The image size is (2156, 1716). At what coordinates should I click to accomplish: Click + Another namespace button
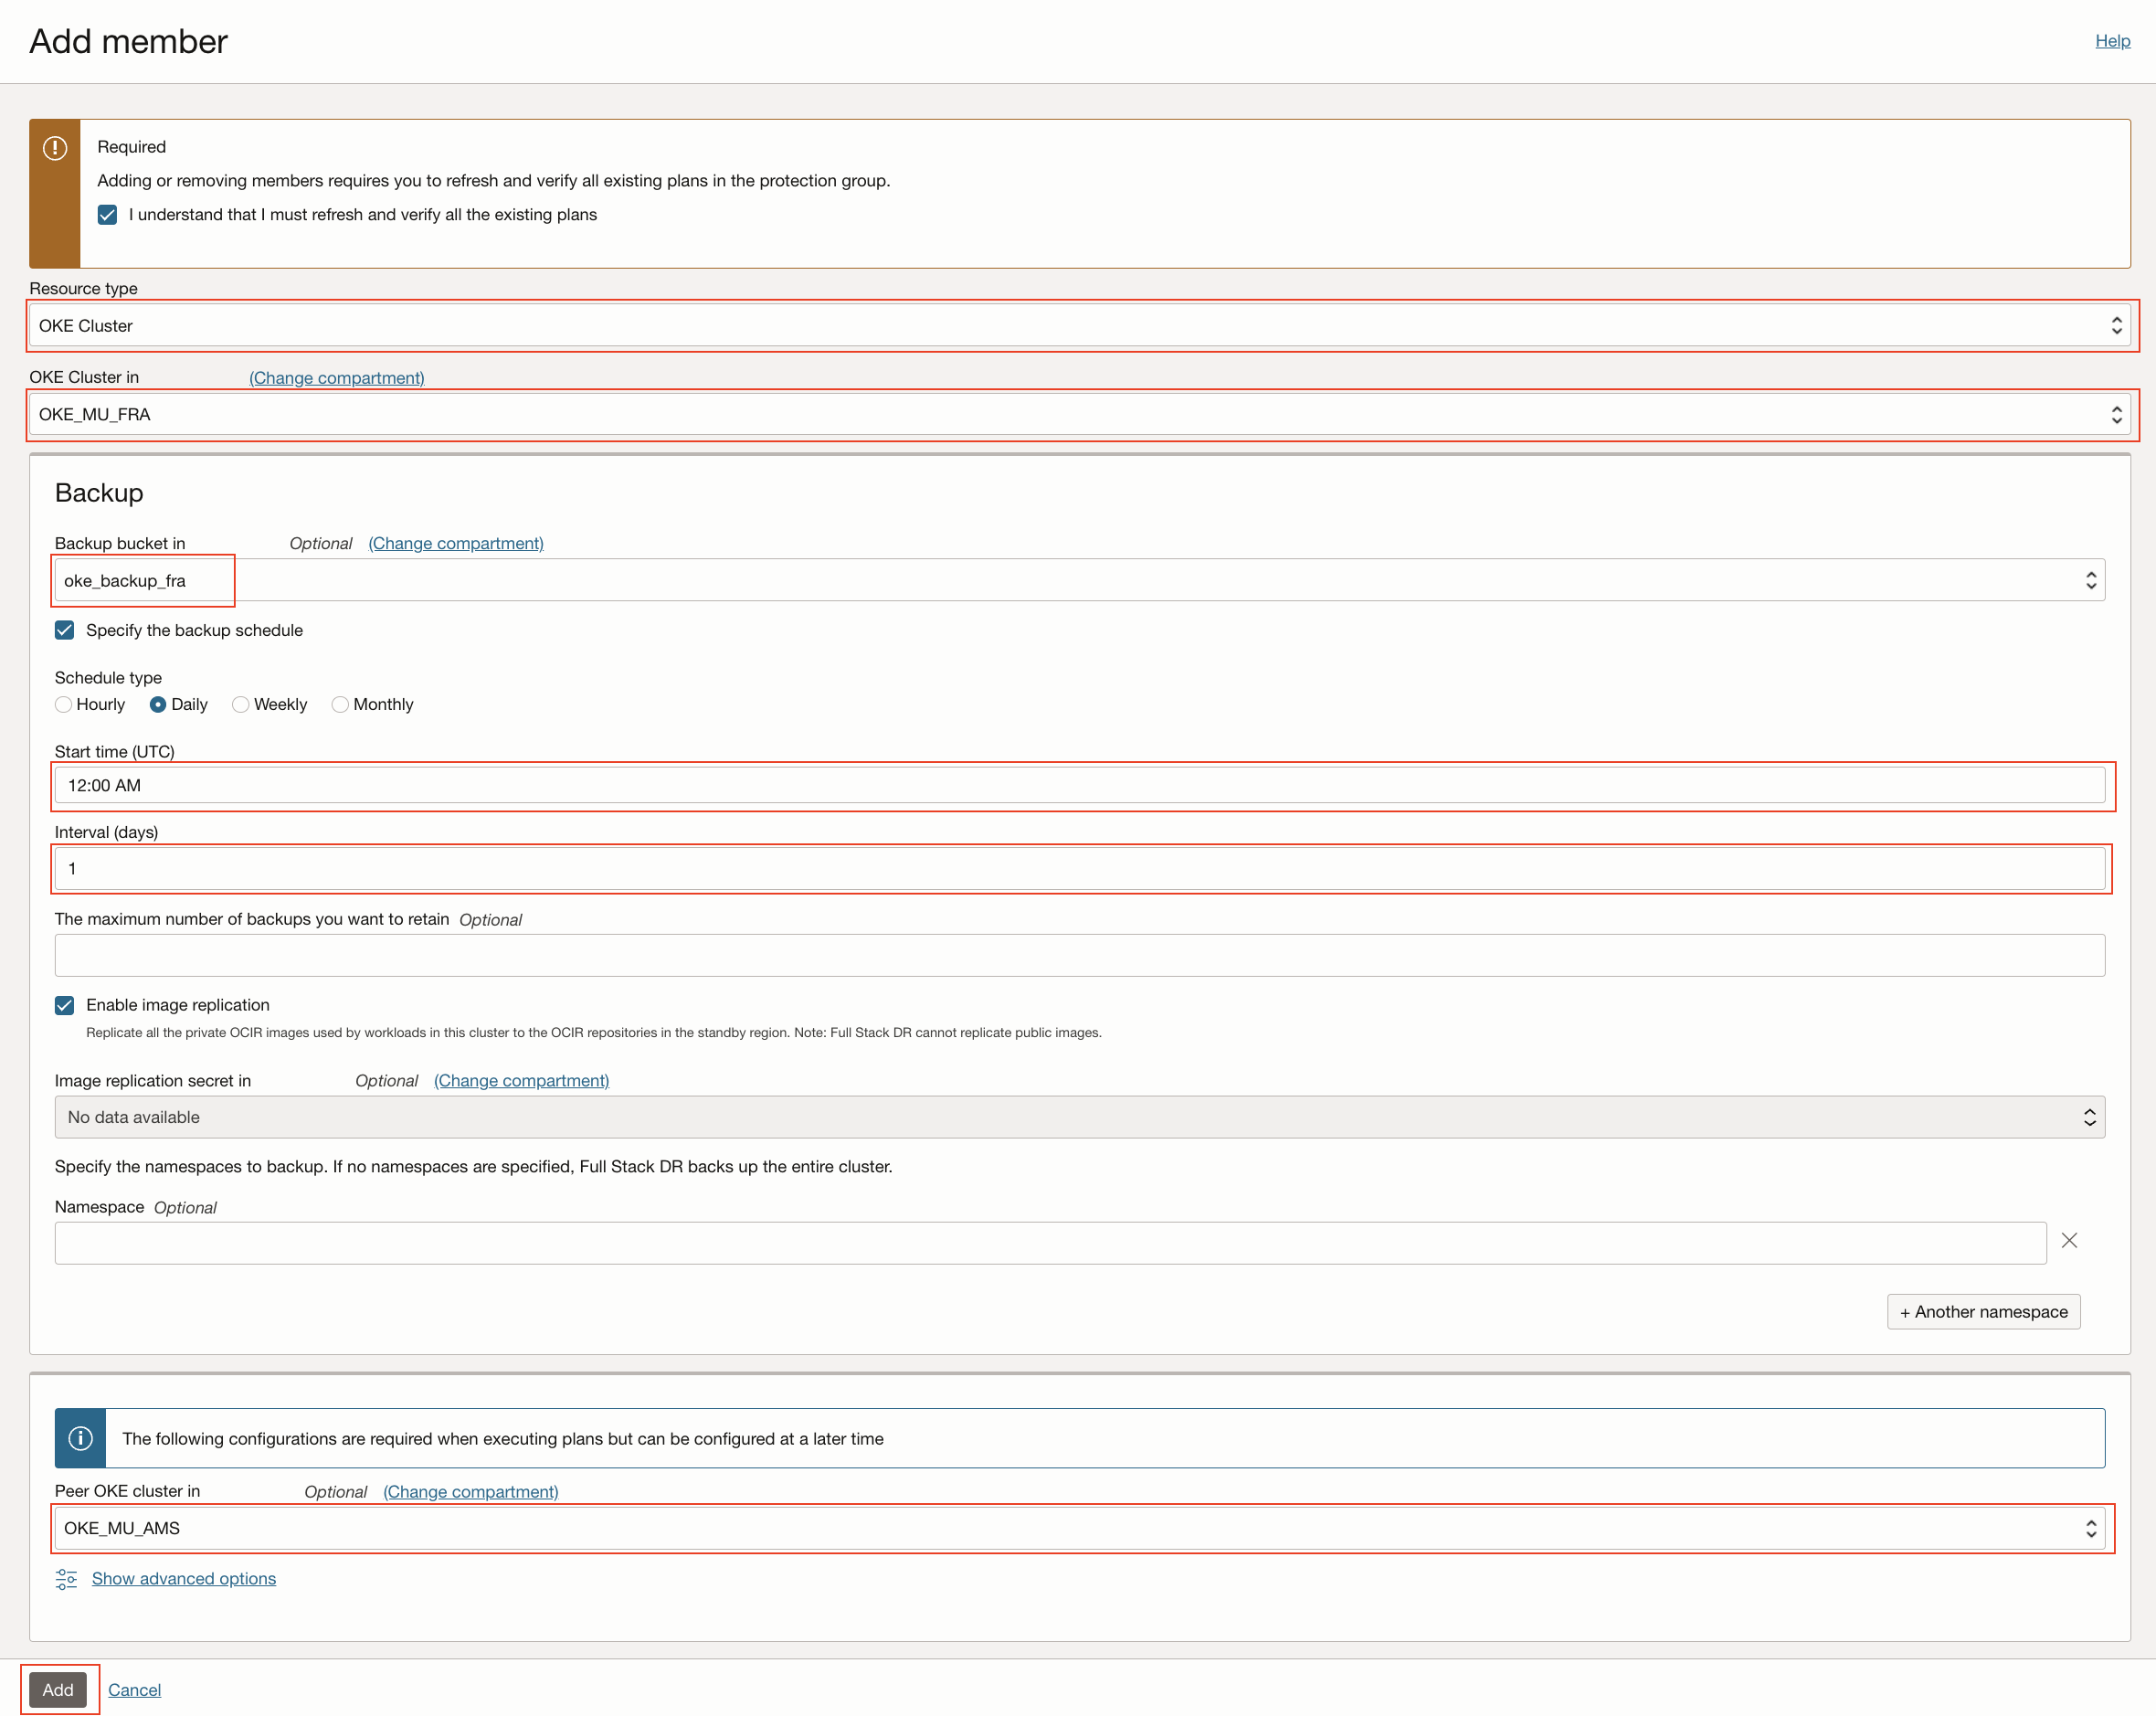pyautogui.click(x=1983, y=1312)
